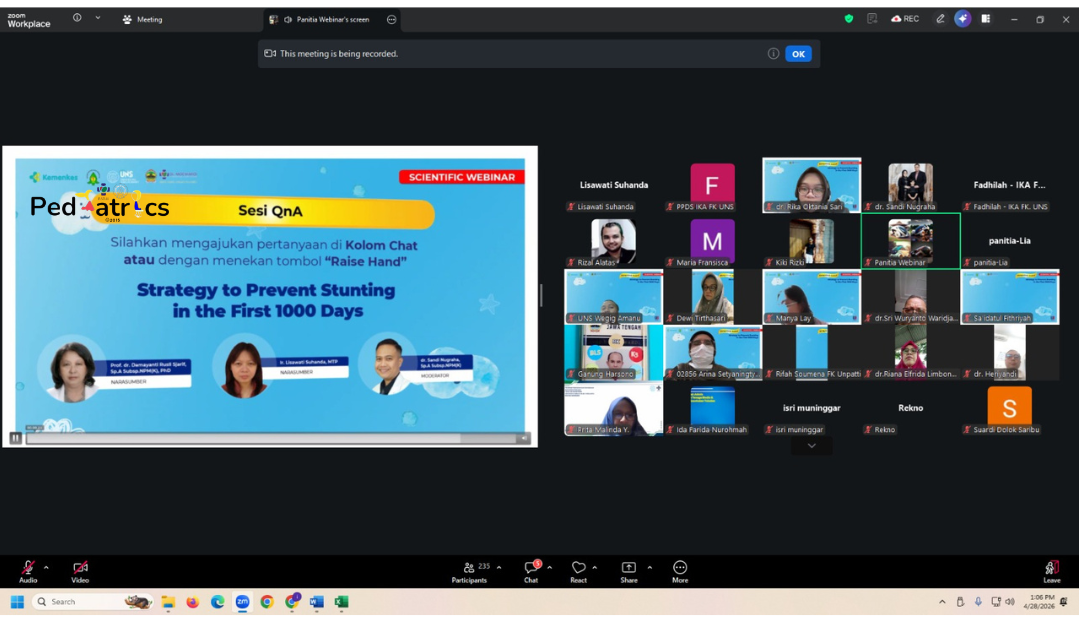Click OK on recording notice

pos(798,54)
